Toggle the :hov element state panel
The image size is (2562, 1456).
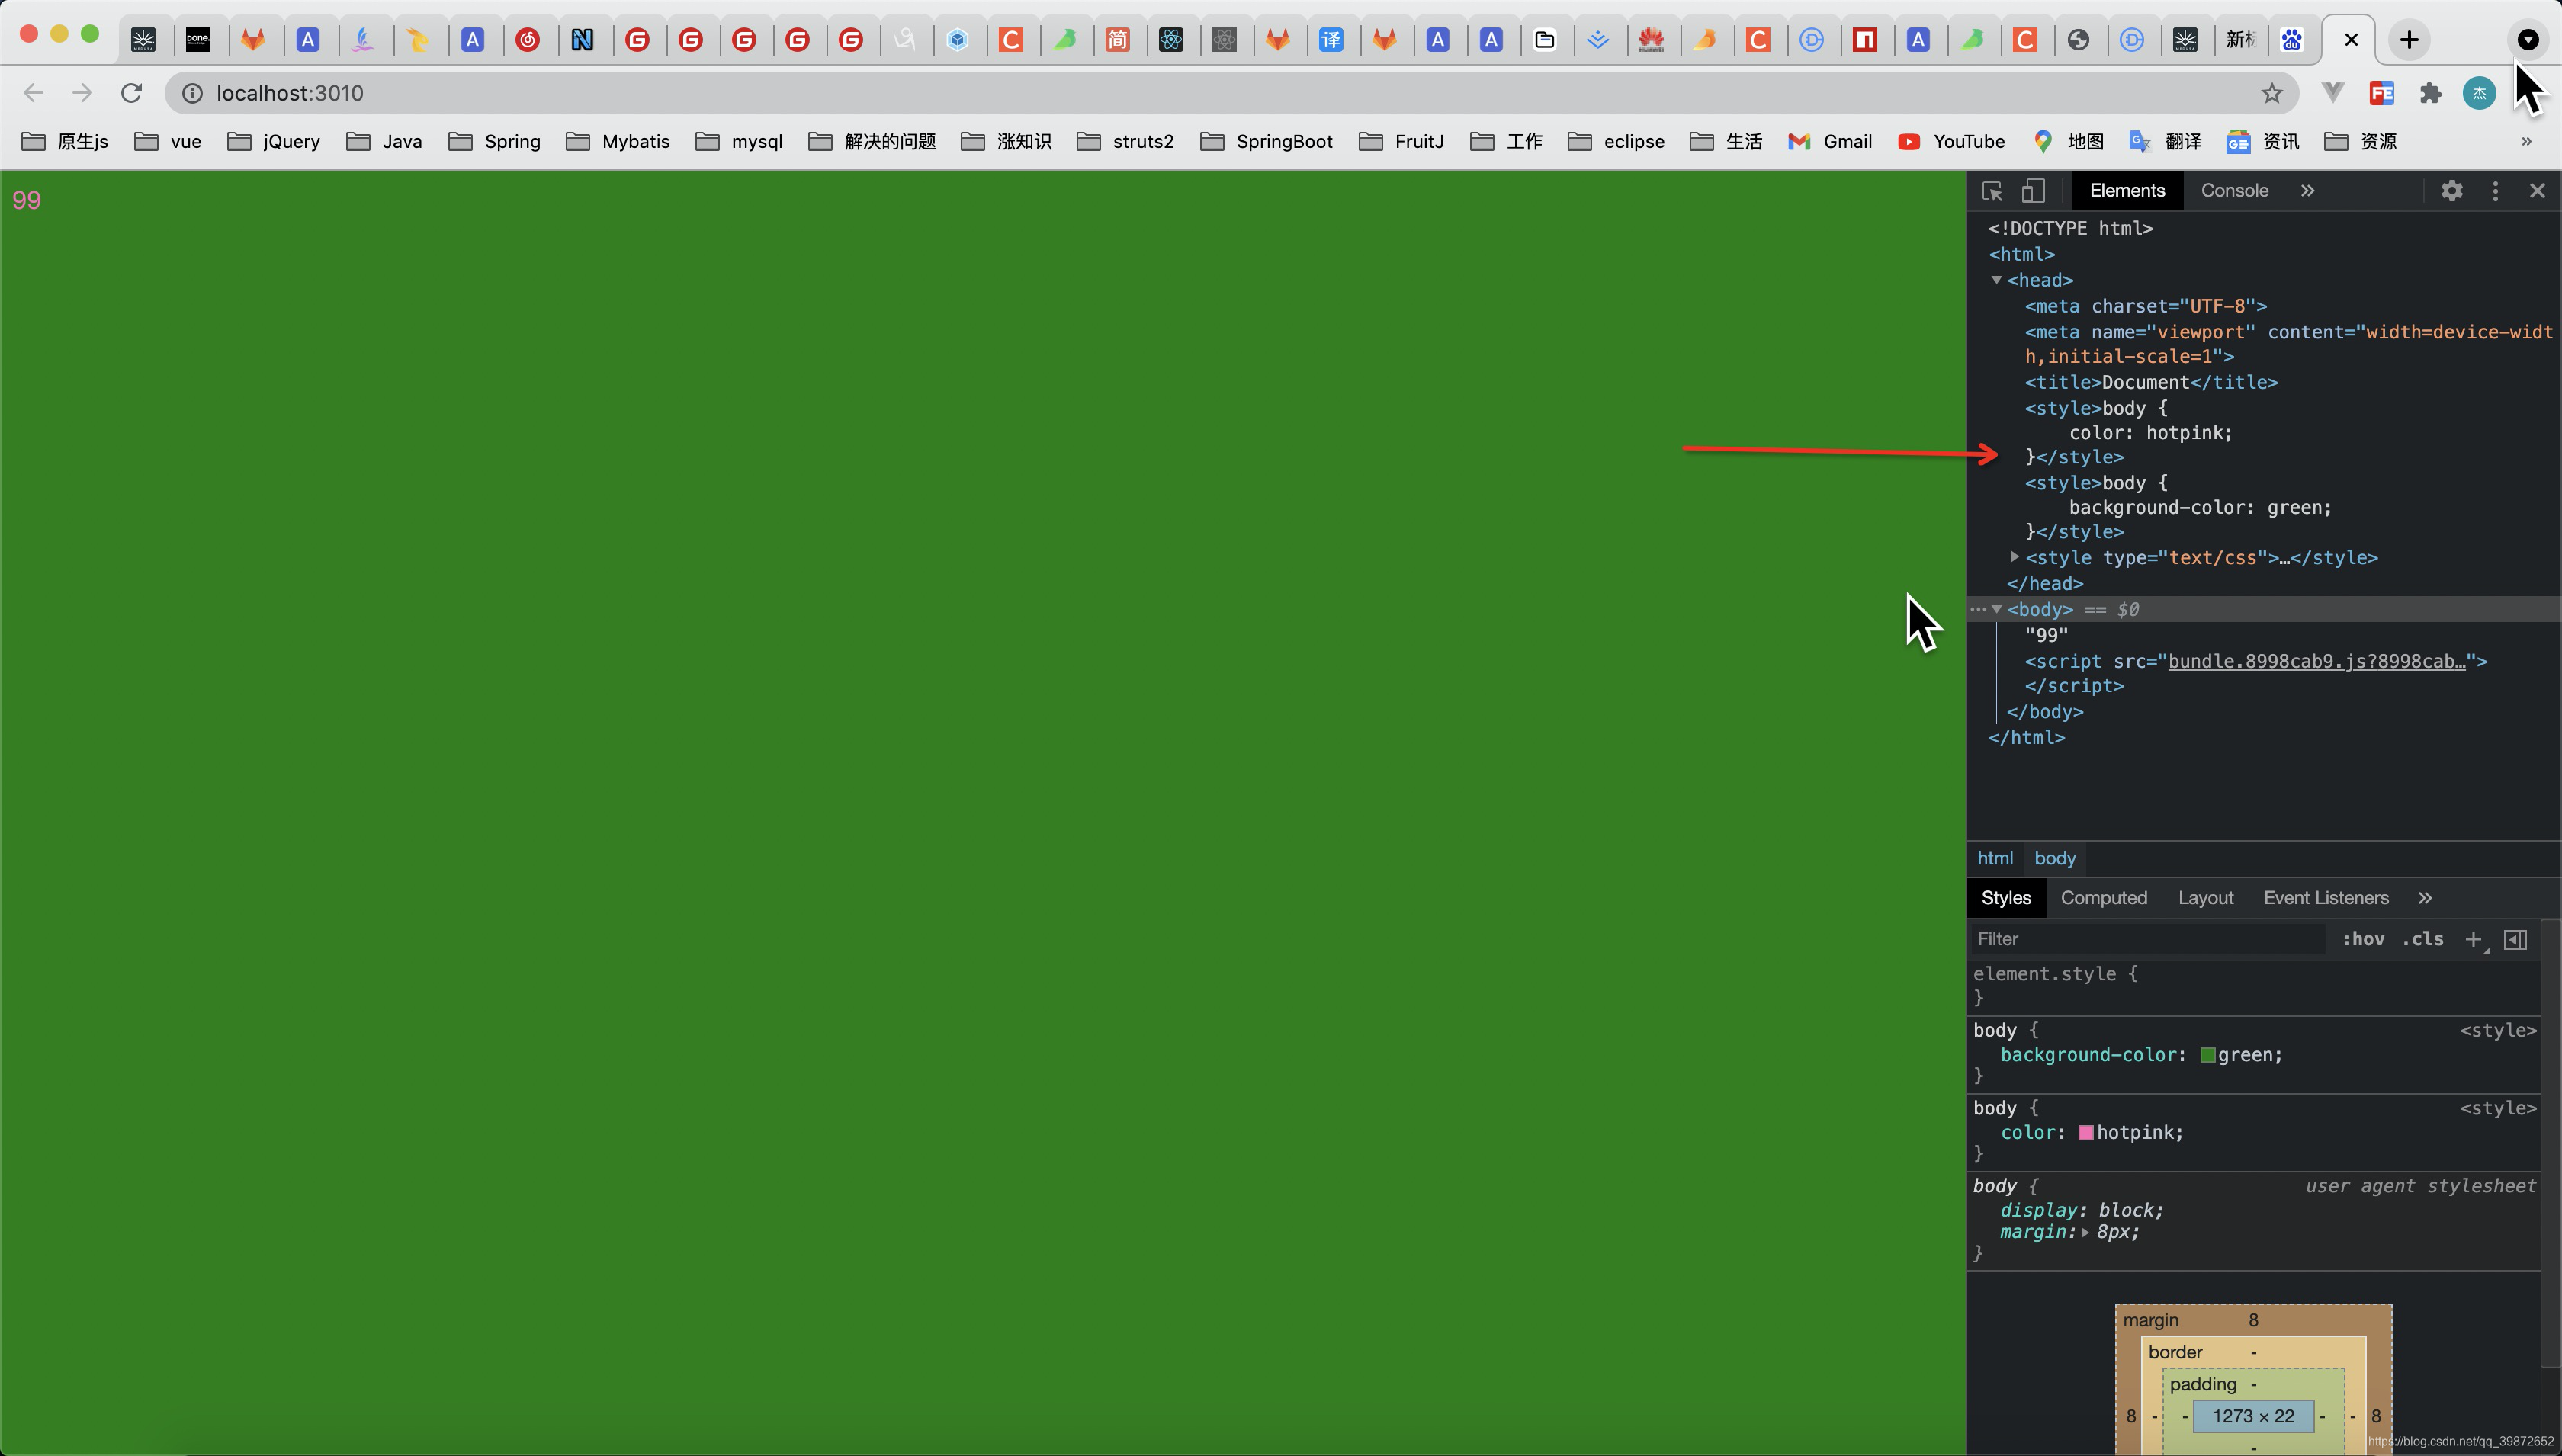2363,939
